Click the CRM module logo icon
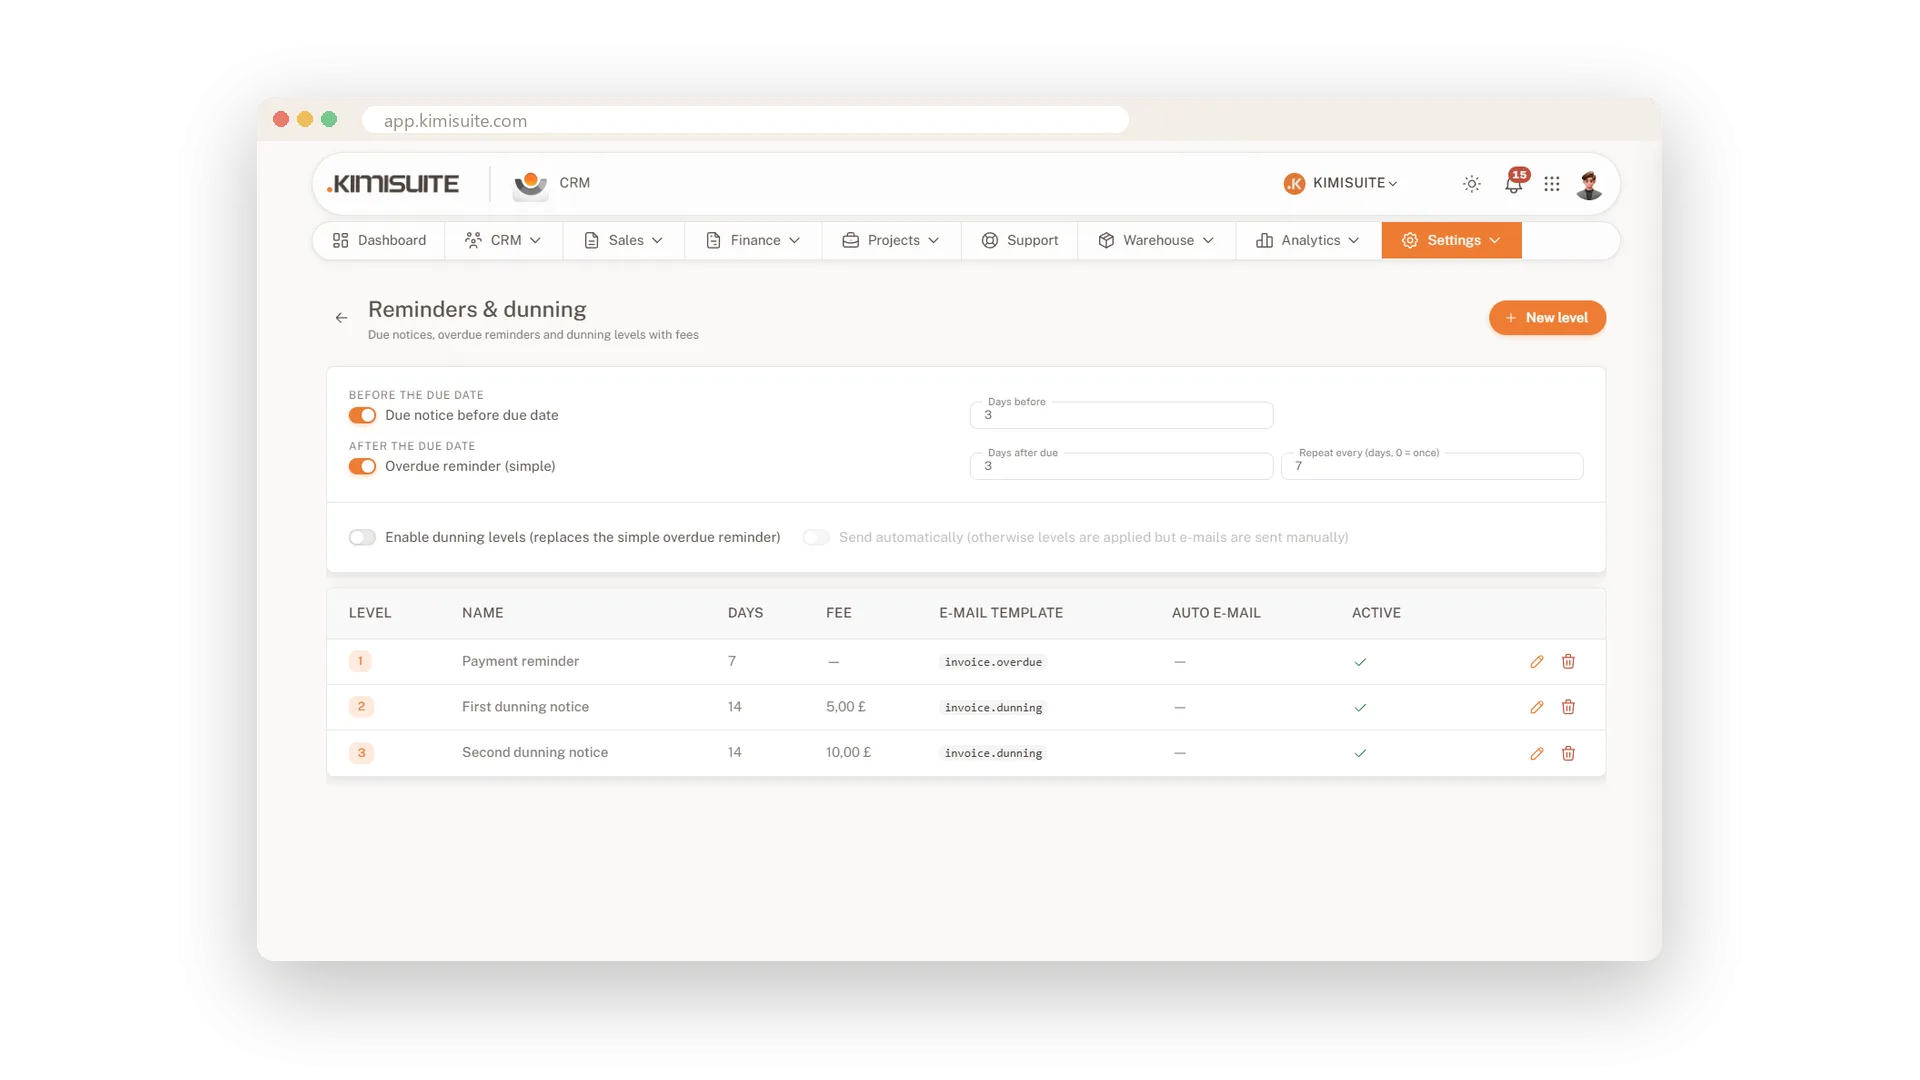This screenshot has height=1080, width=1920. 530,185
